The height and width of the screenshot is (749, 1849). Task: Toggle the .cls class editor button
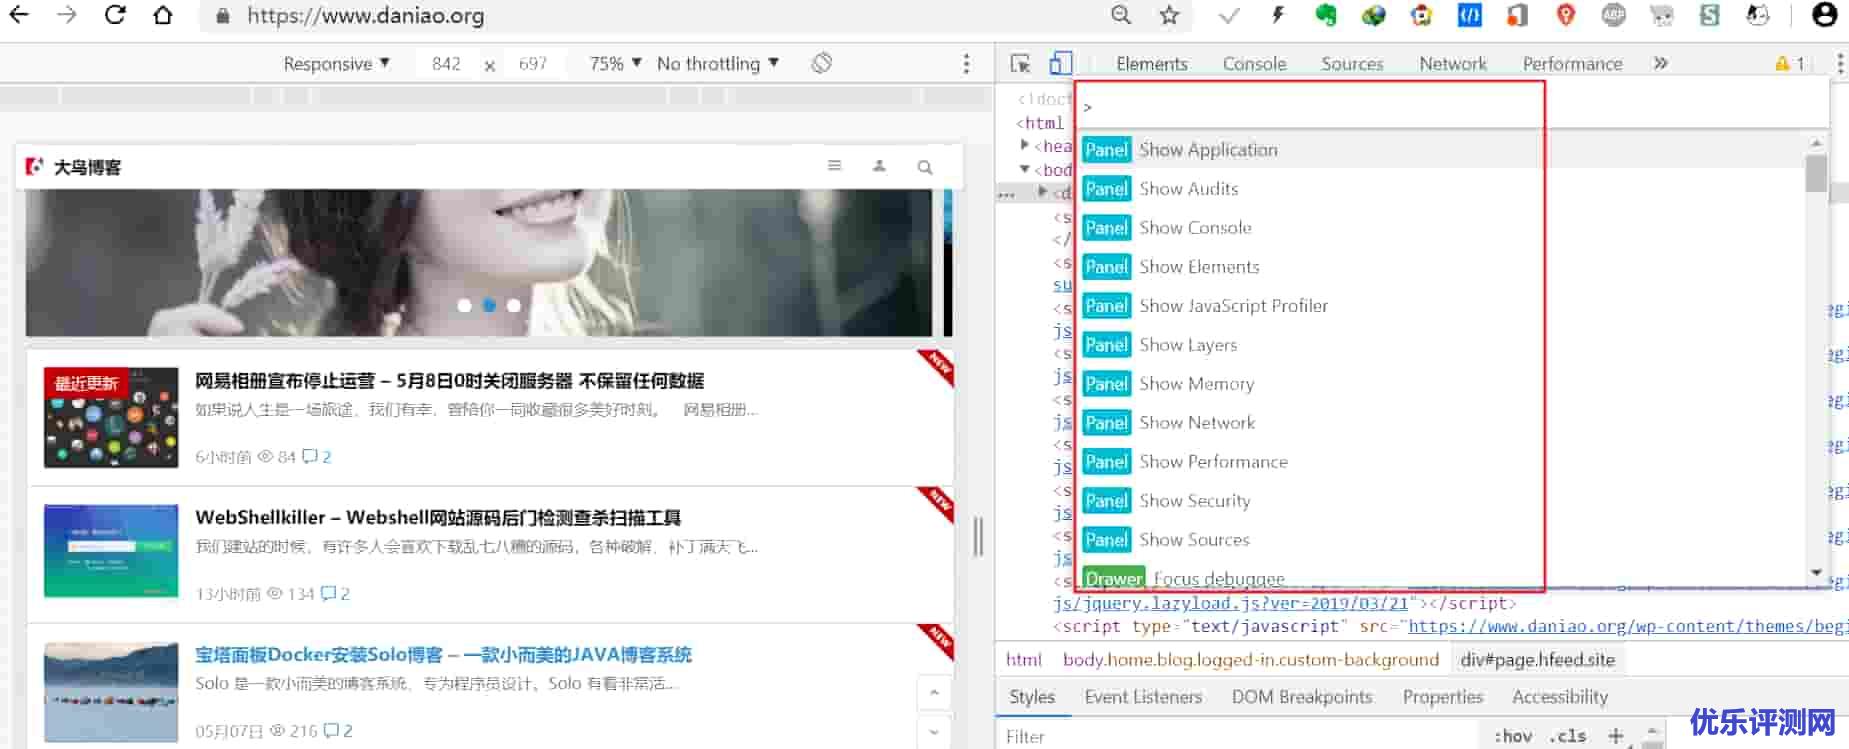[x=1567, y=736]
